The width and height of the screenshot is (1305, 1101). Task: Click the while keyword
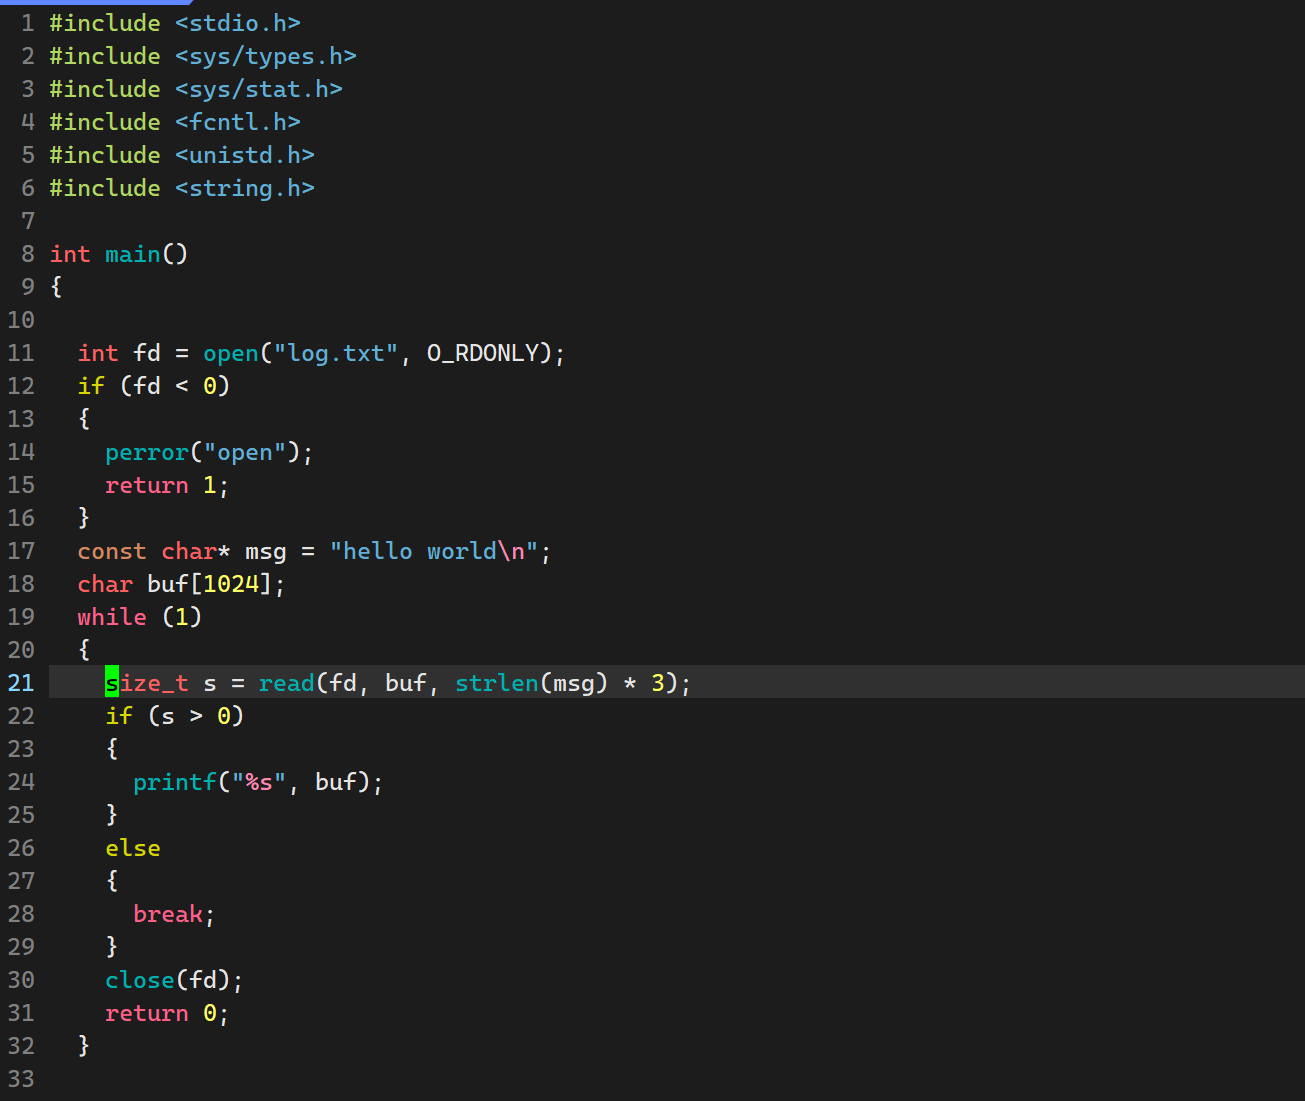[x=112, y=617]
